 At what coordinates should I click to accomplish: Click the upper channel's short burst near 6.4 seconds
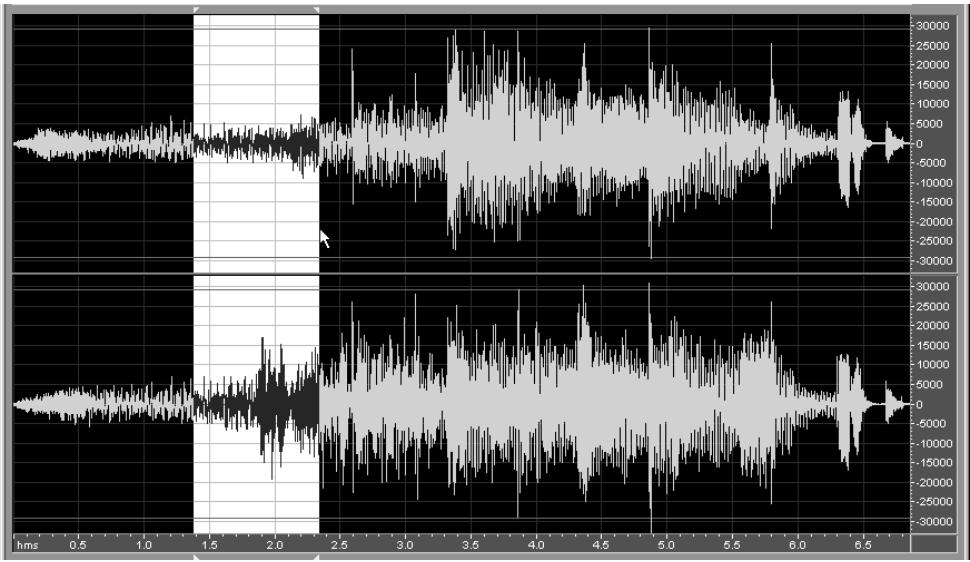850,149
